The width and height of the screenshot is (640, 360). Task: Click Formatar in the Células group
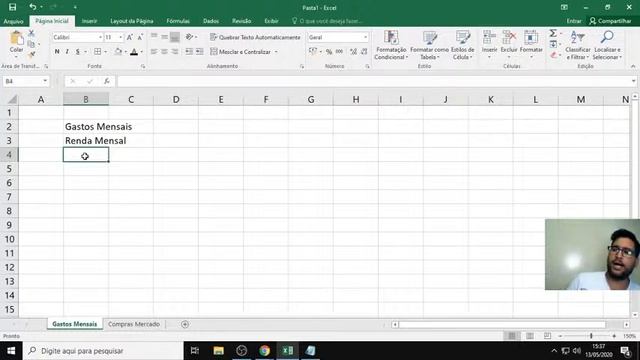(x=531, y=44)
